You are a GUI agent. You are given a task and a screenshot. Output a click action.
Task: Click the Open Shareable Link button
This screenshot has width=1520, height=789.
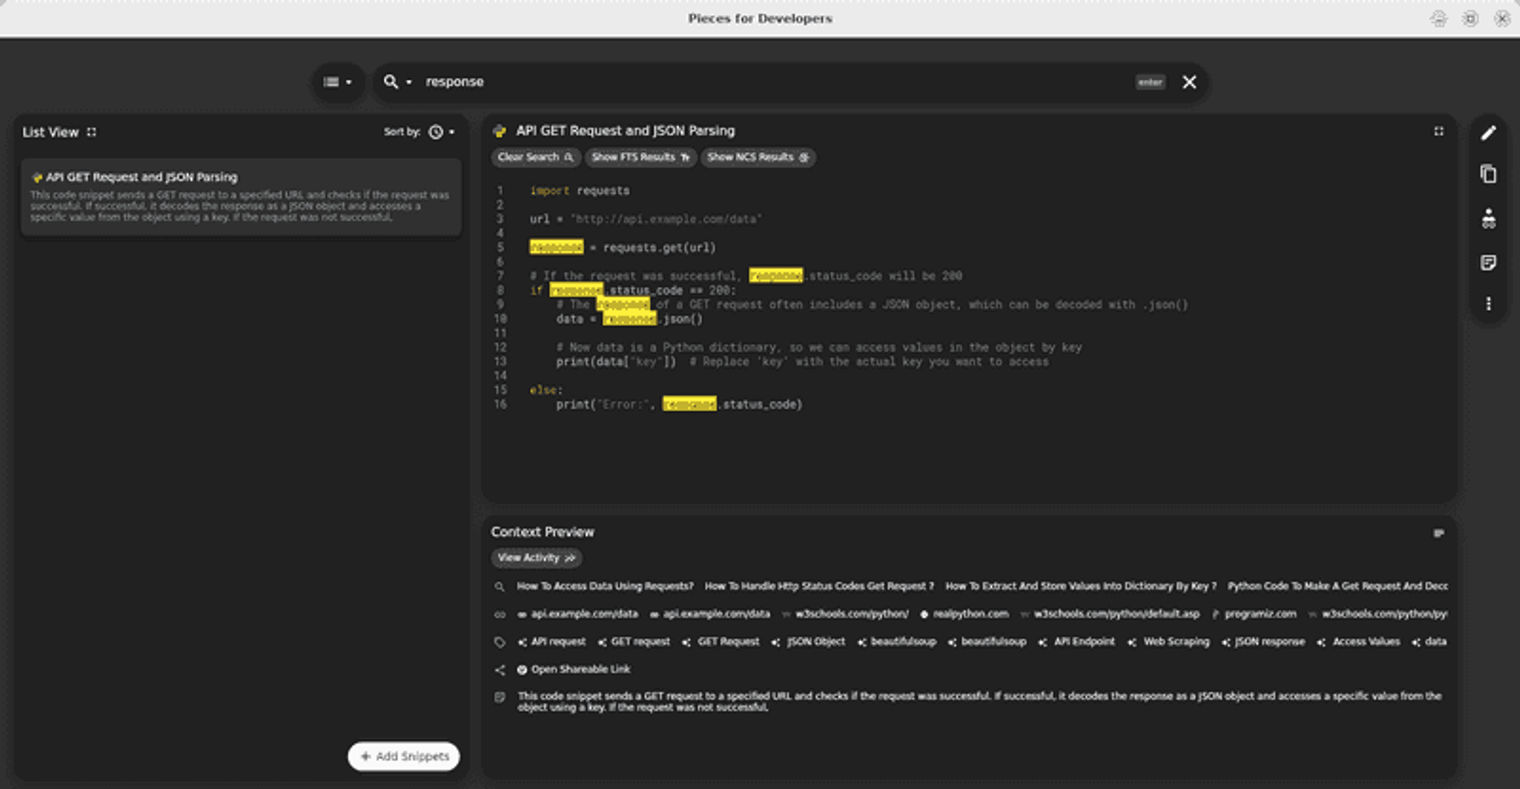(x=574, y=670)
